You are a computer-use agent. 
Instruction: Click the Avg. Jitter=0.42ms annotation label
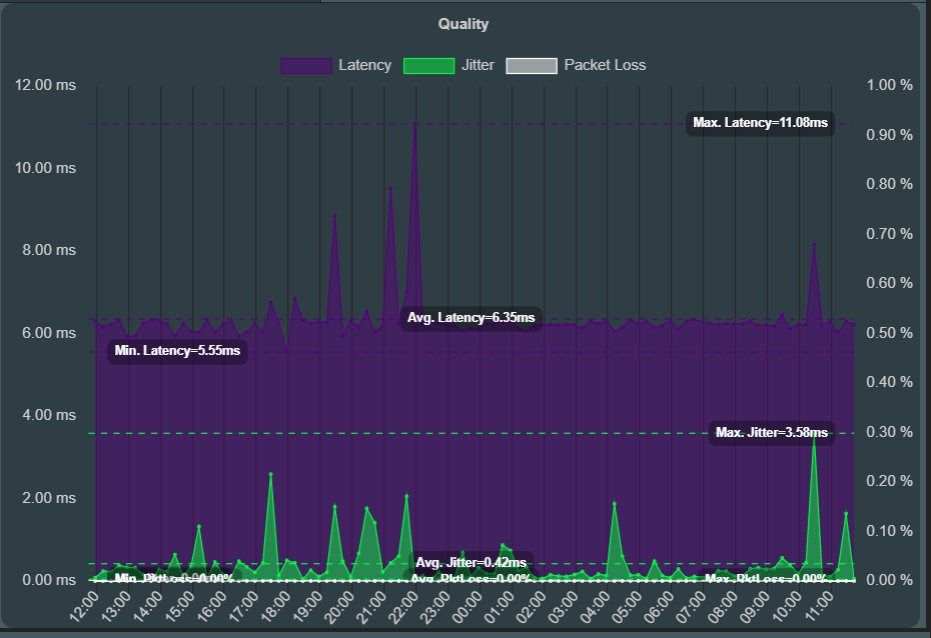[x=470, y=562]
